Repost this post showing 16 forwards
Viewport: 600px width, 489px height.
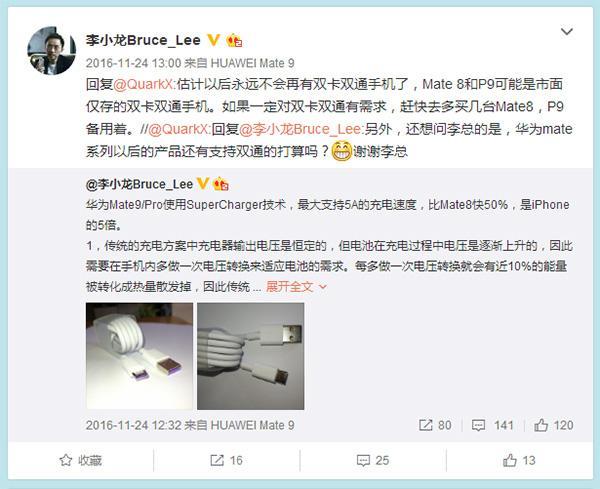[227, 460]
